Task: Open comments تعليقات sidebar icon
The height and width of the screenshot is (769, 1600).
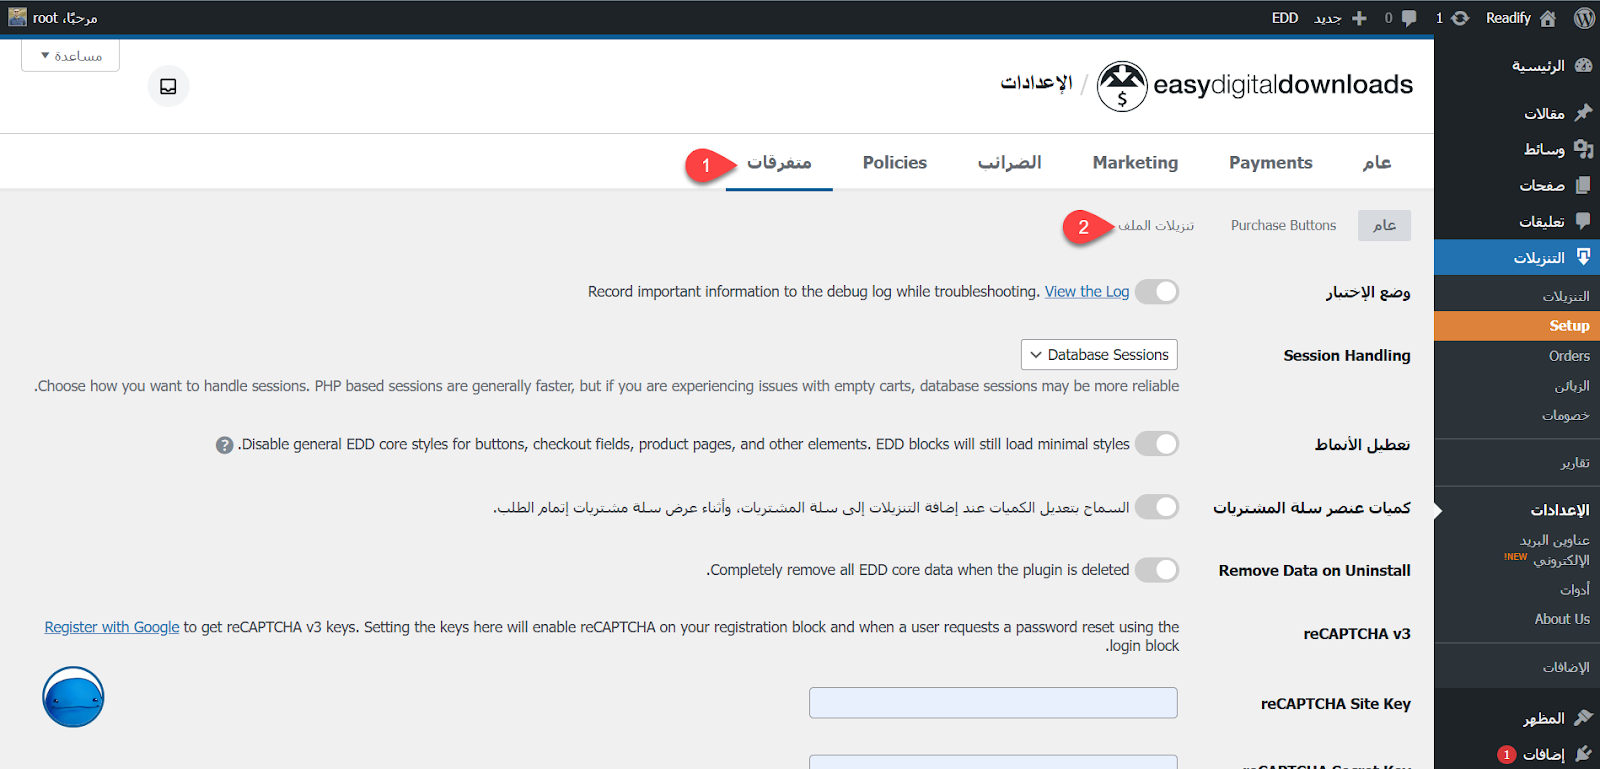Action: coord(1583,220)
